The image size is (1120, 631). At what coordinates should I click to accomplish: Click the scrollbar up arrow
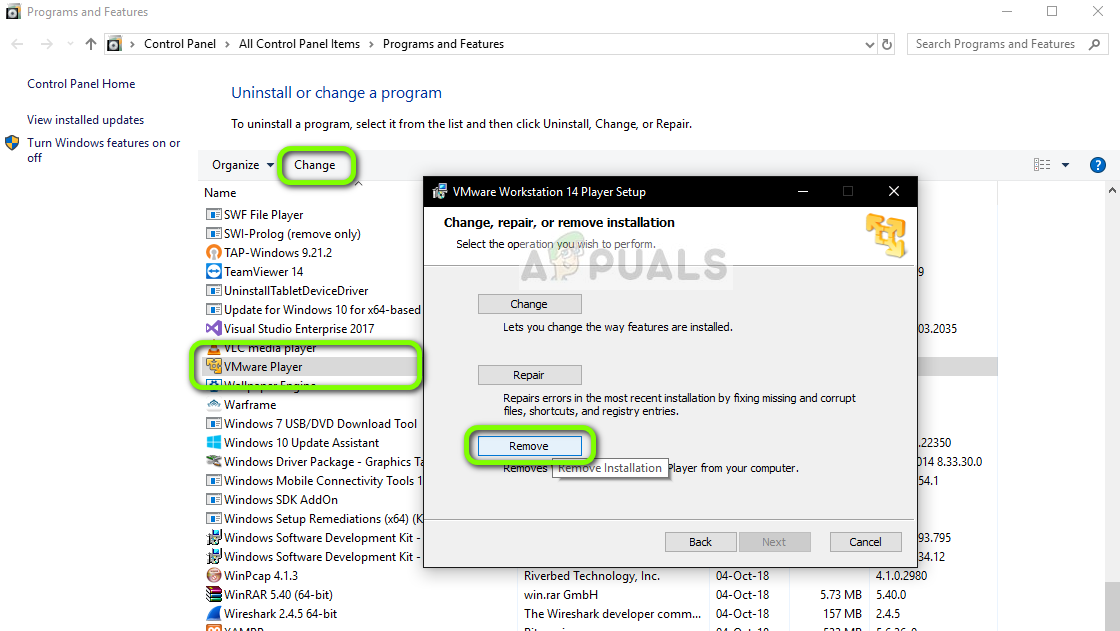coord(1112,191)
